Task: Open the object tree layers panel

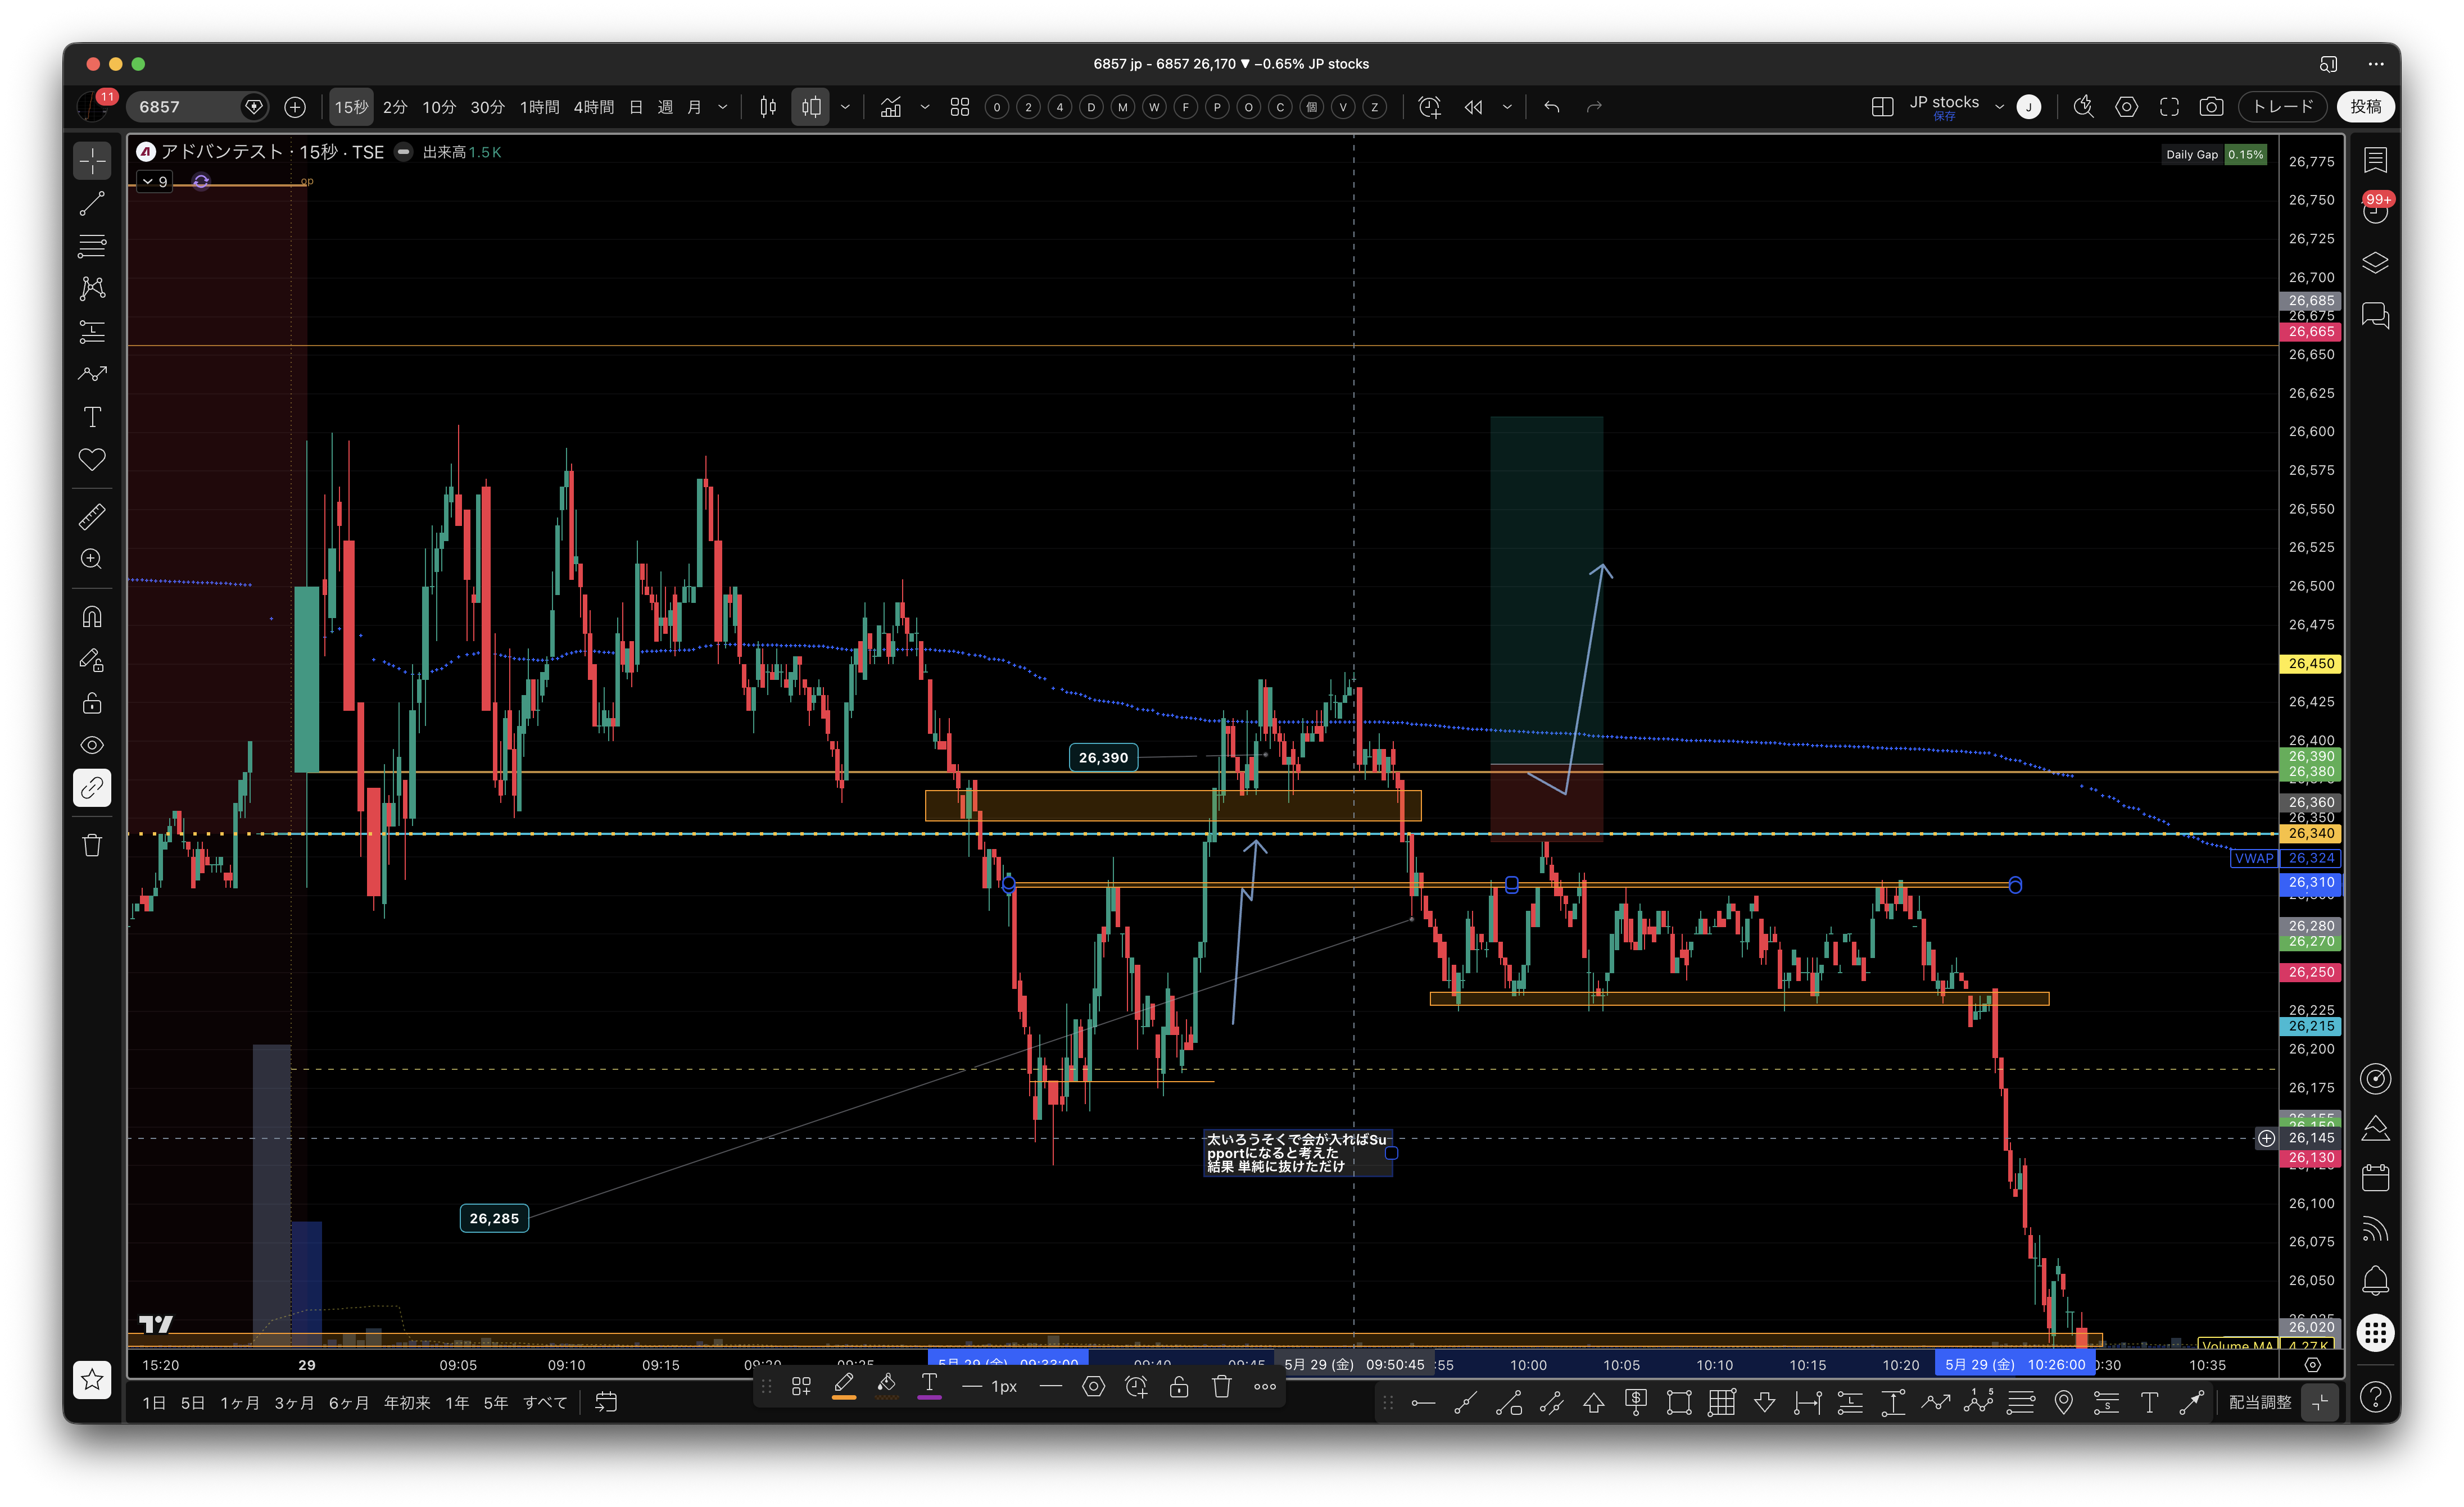Action: tap(2376, 263)
